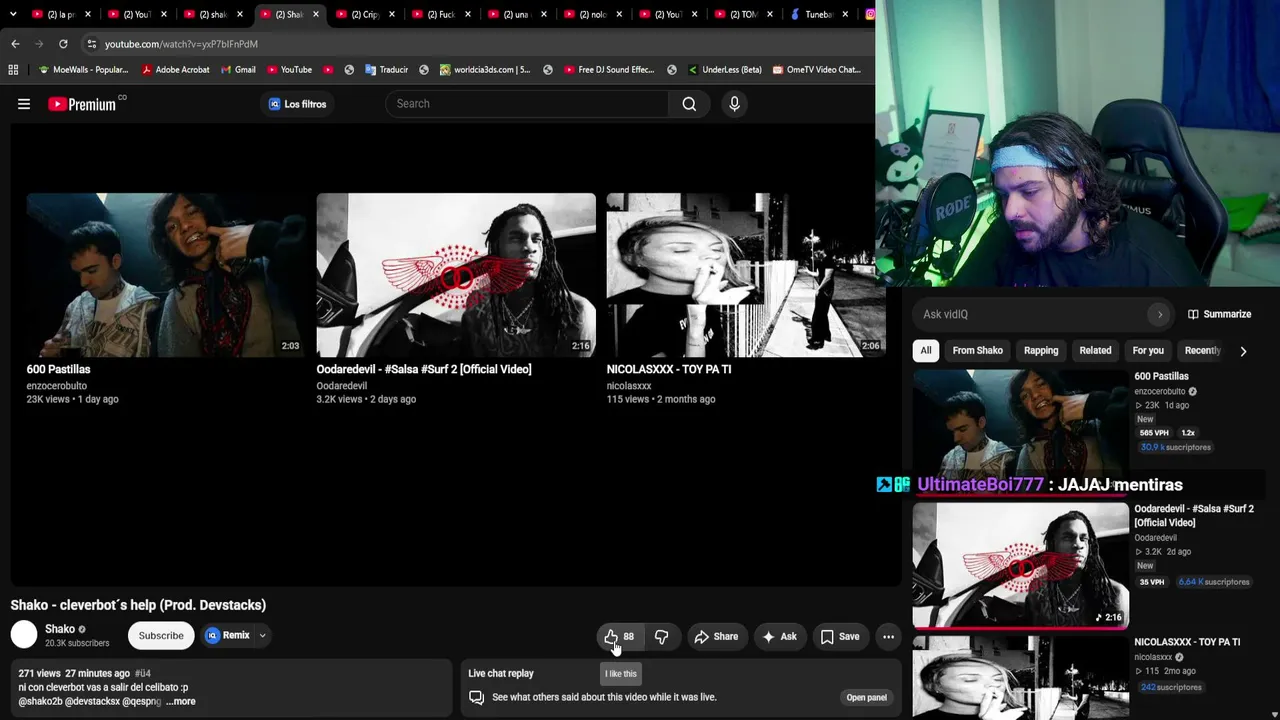
Task: Click the '30.9 k suscriptores' badge
Action: pos(1175,447)
